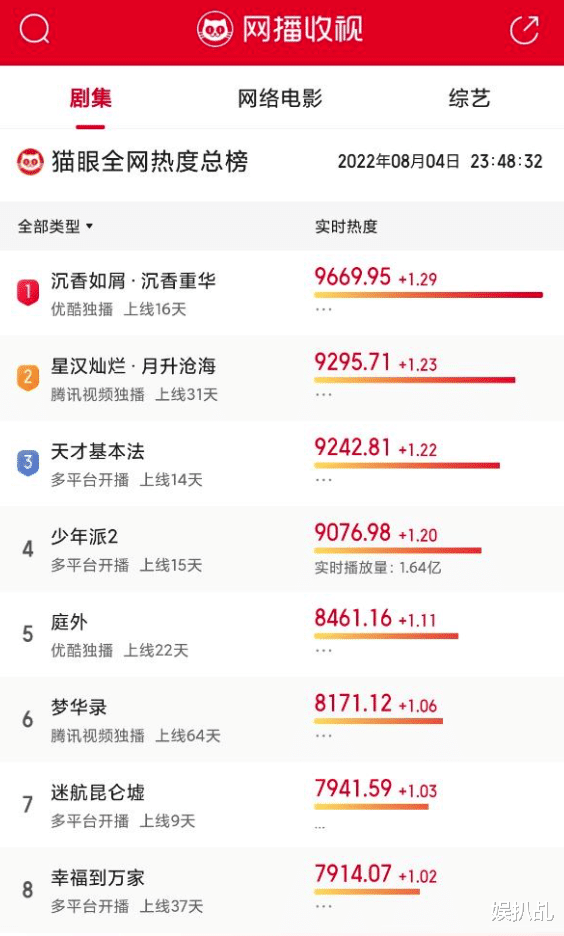
Task: Tap the search magnifier icon
Action: pos(35,29)
